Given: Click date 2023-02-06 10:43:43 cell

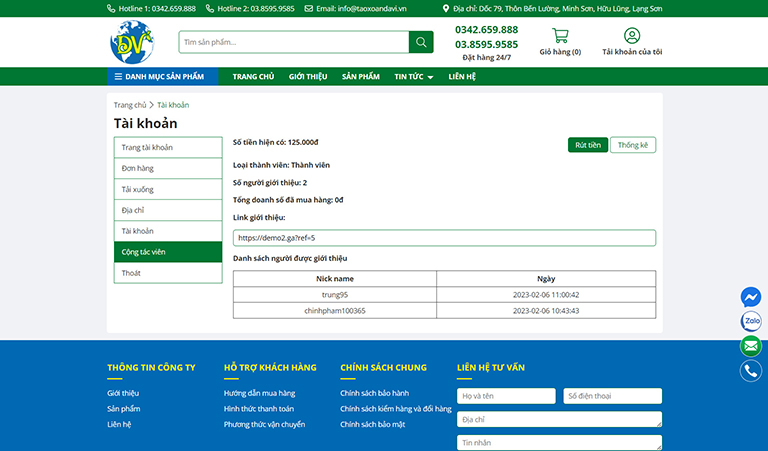Looking at the screenshot, I should 546,311.
